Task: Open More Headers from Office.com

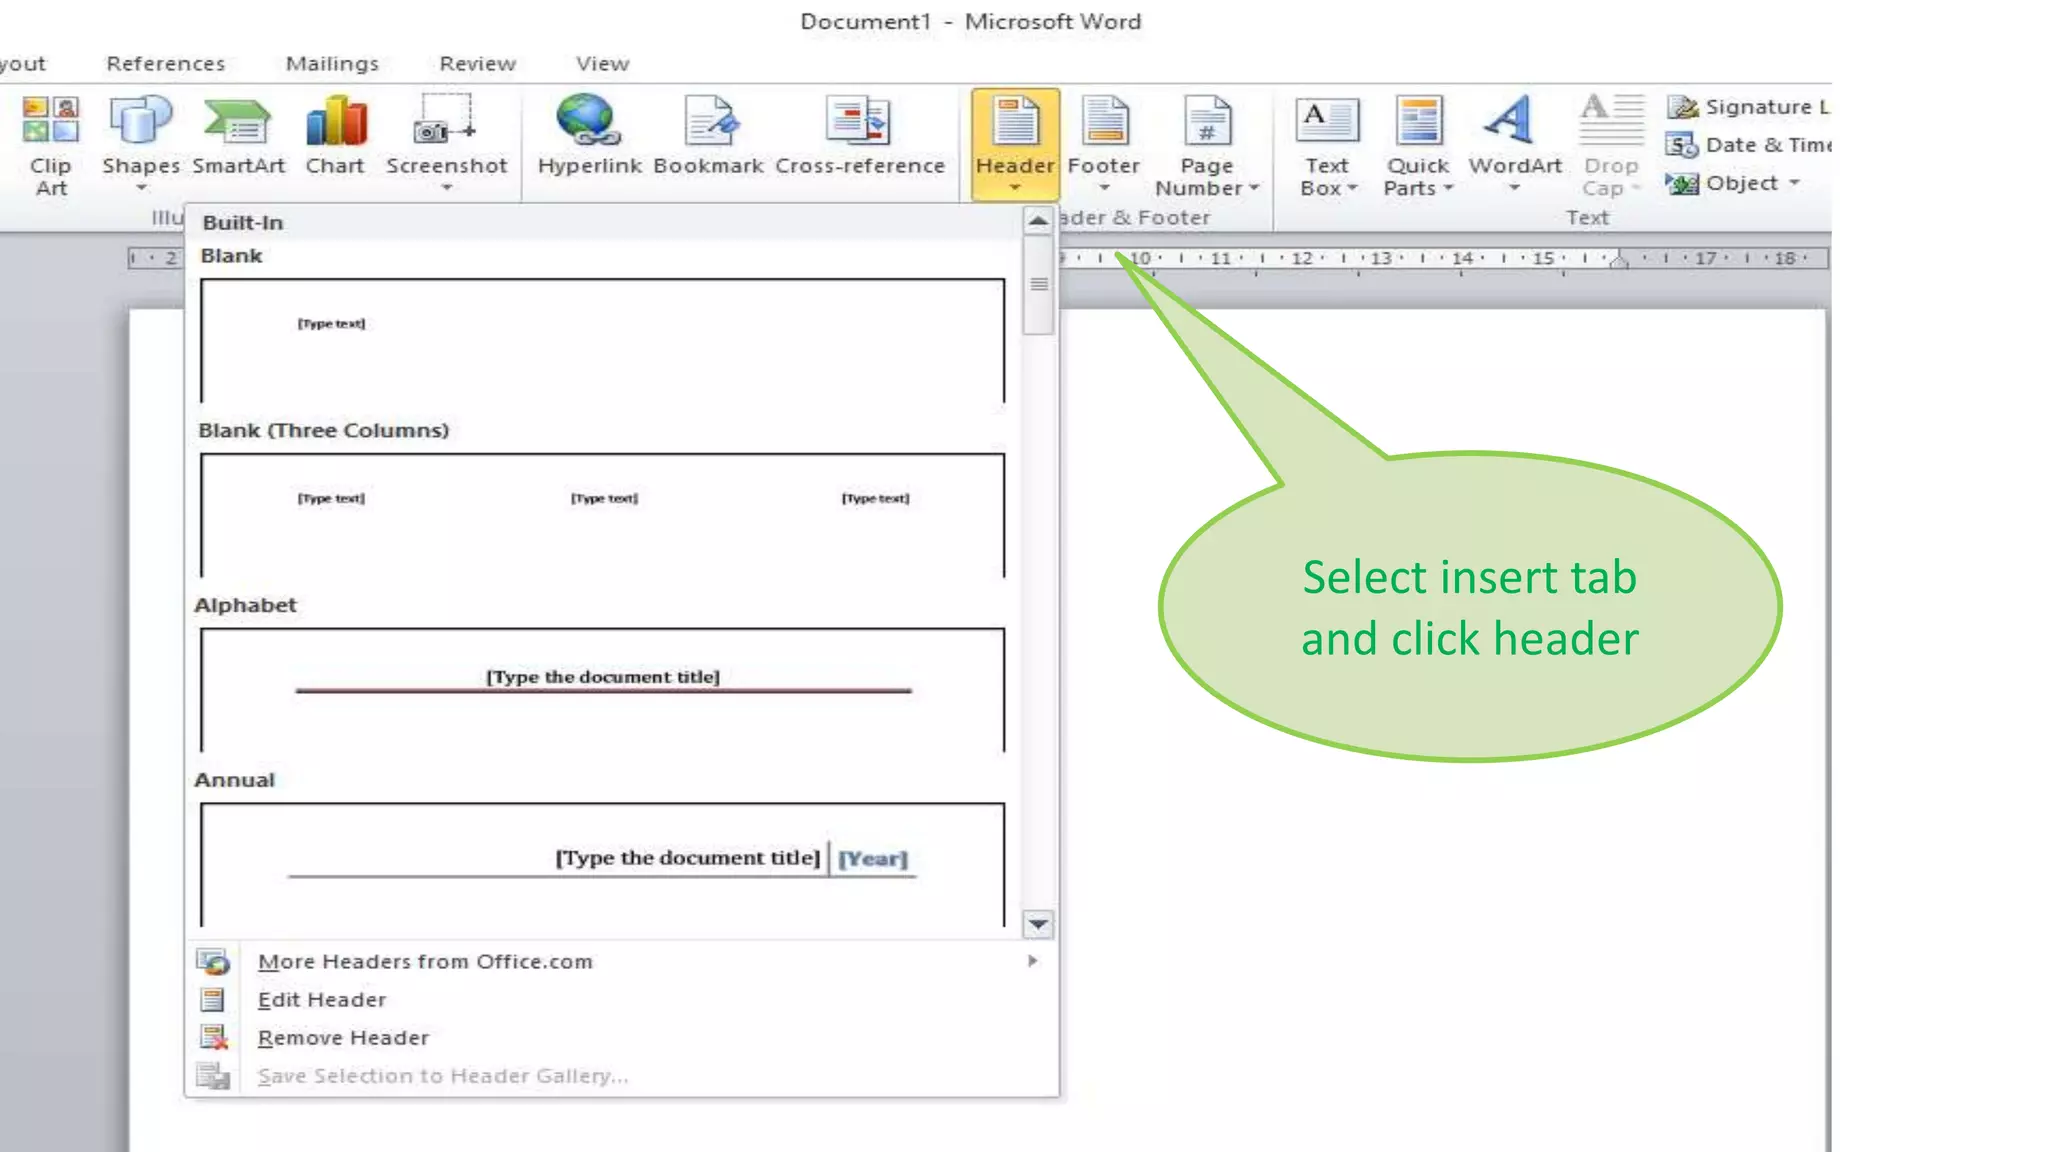Action: pyautogui.click(x=425, y=962)
